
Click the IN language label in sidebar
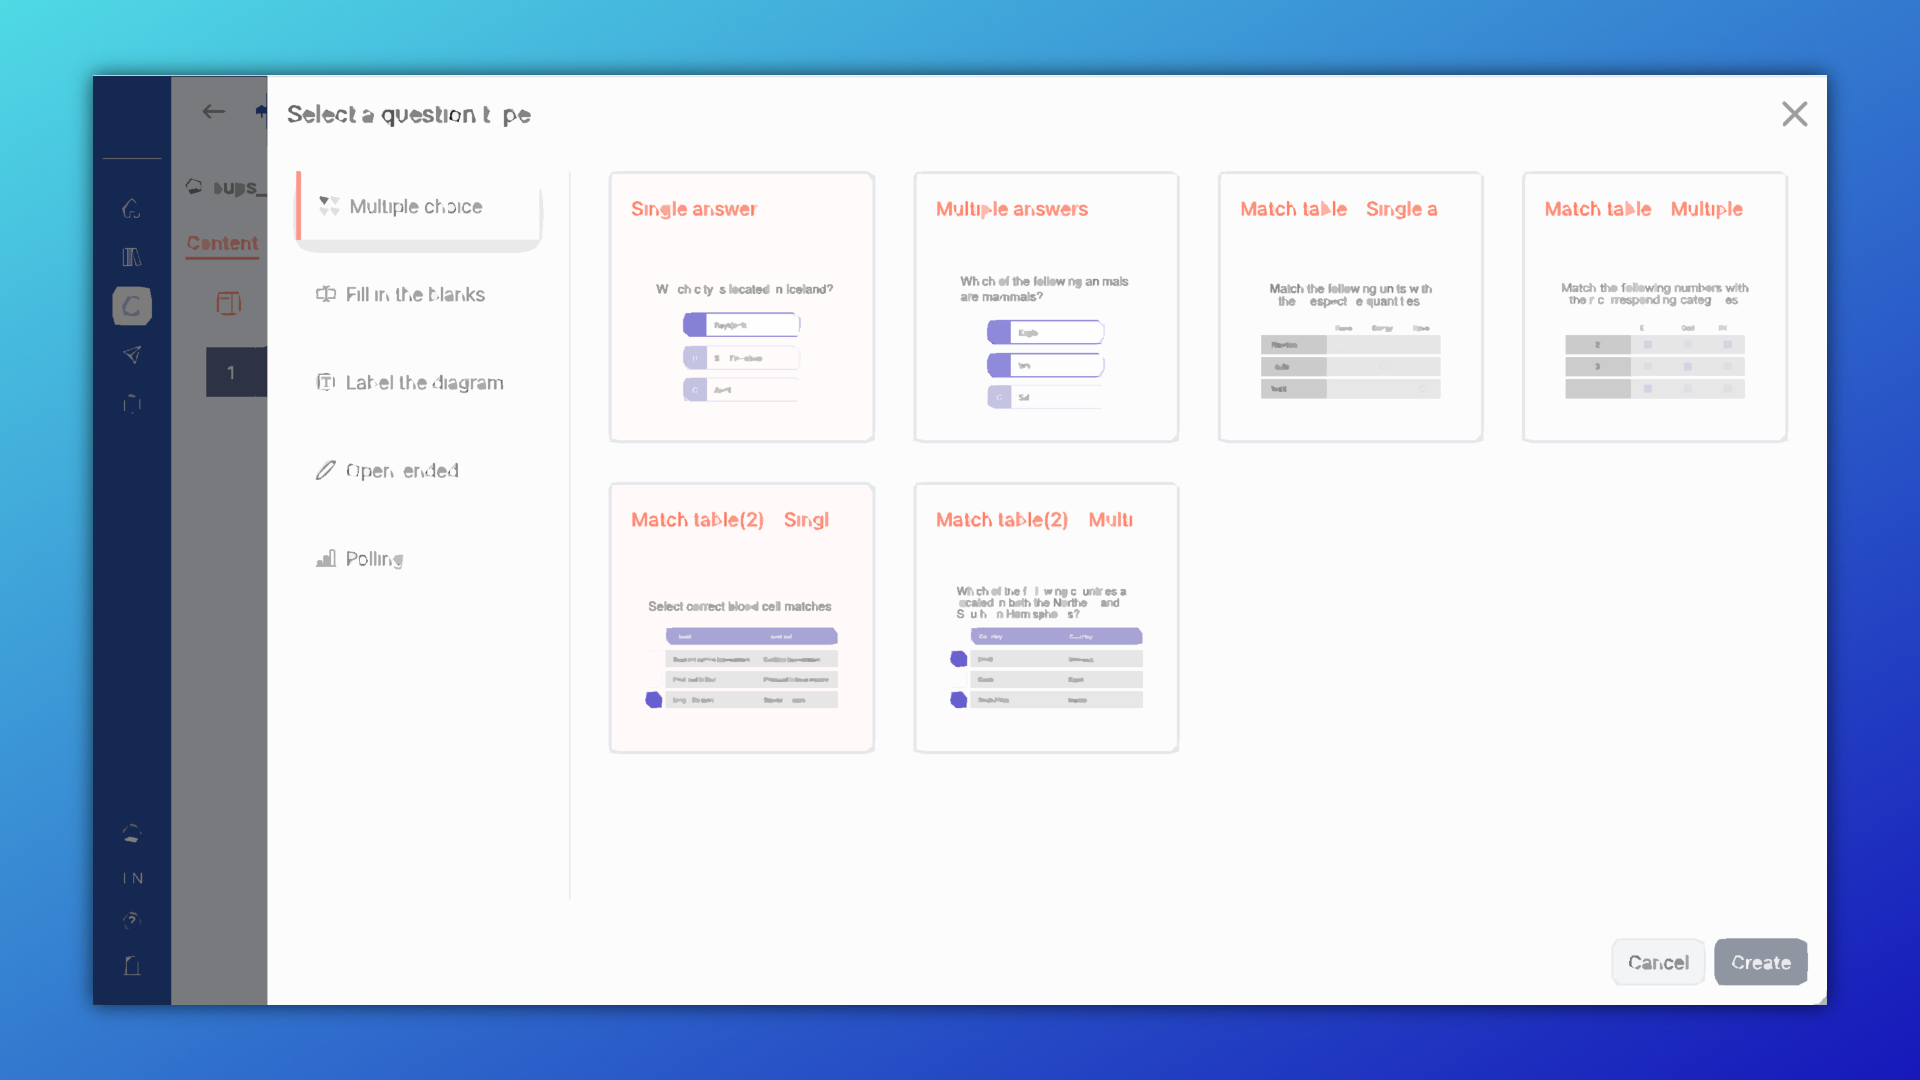click(133, 878)
